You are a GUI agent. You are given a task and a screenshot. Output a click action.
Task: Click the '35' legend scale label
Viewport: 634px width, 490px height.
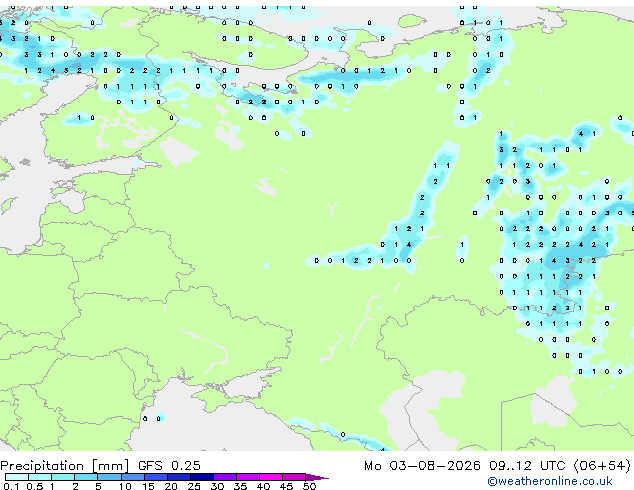click(240, 486)
